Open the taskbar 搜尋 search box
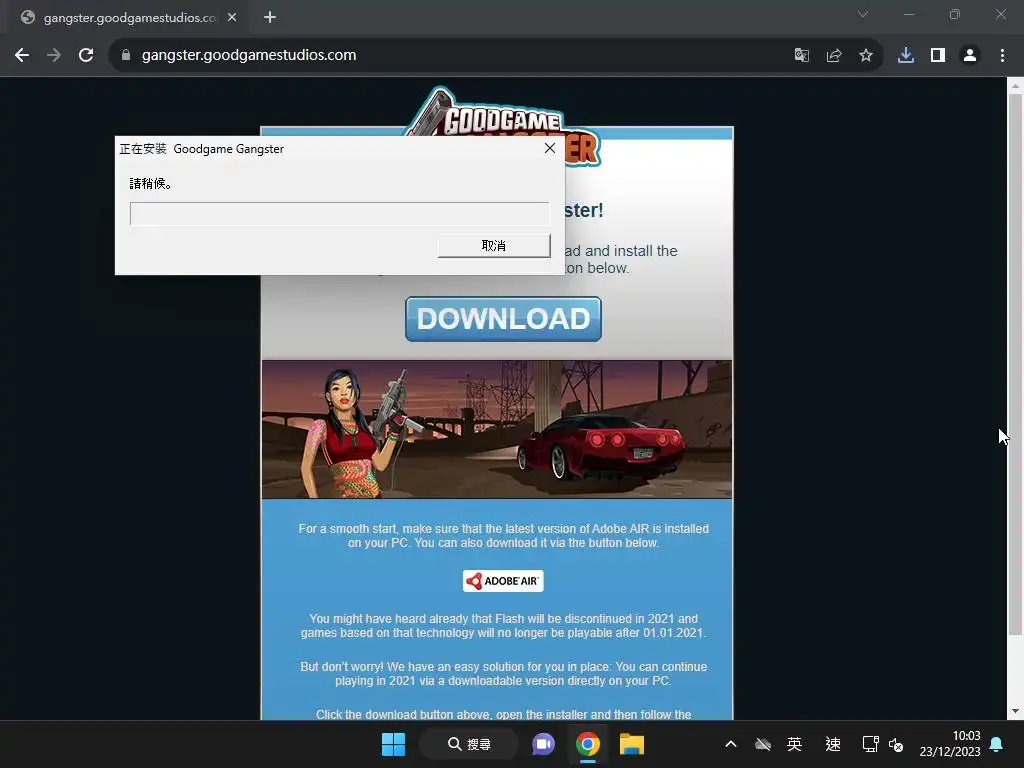The width and height of the screenshot is (1024, 768). (469, 744)
